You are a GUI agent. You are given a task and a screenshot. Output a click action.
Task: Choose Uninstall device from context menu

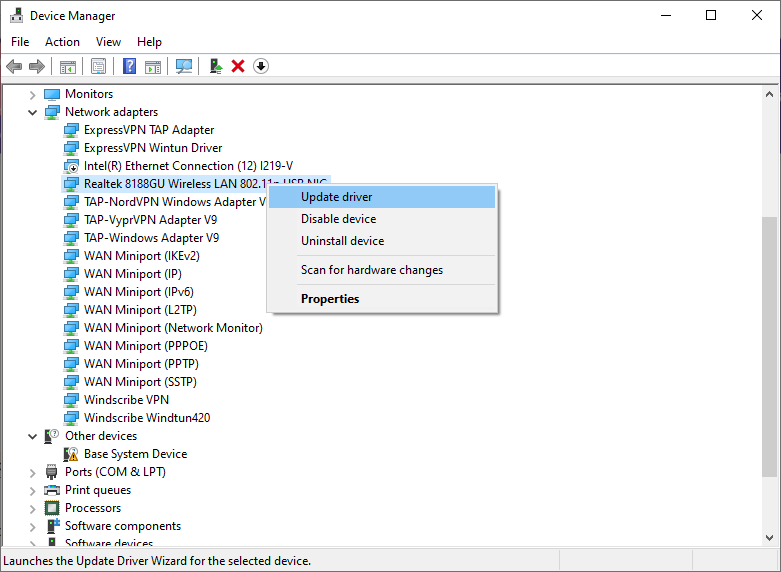pyautogui.click(x=382, y=241)
